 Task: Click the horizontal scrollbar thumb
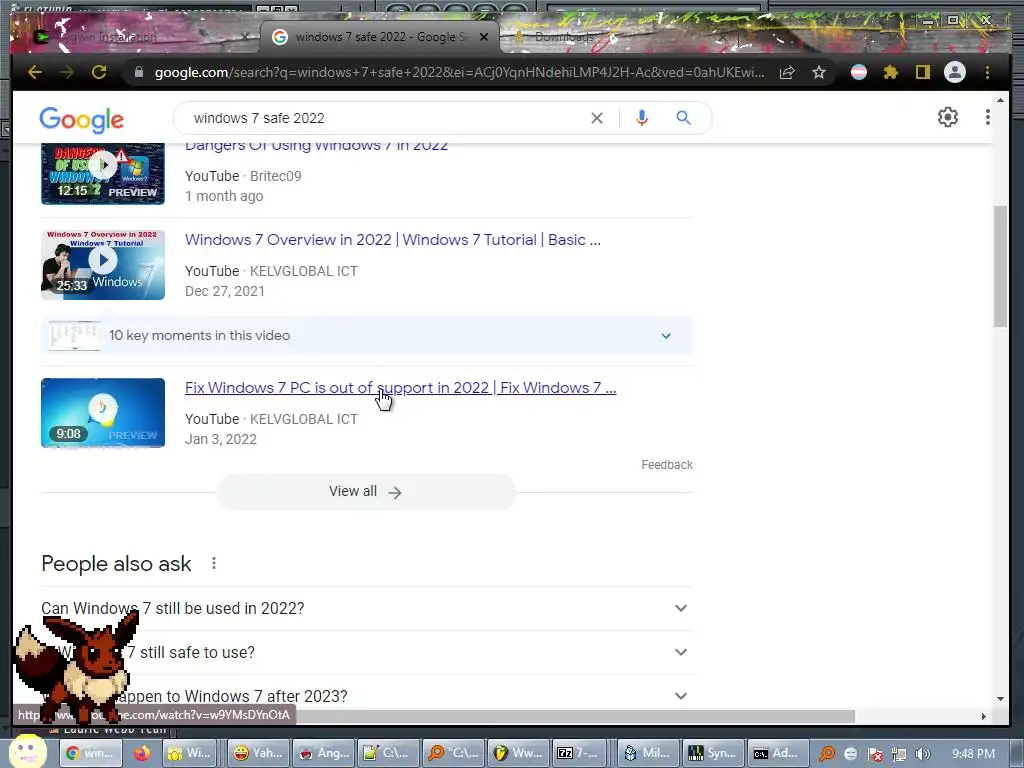[575, 716]
